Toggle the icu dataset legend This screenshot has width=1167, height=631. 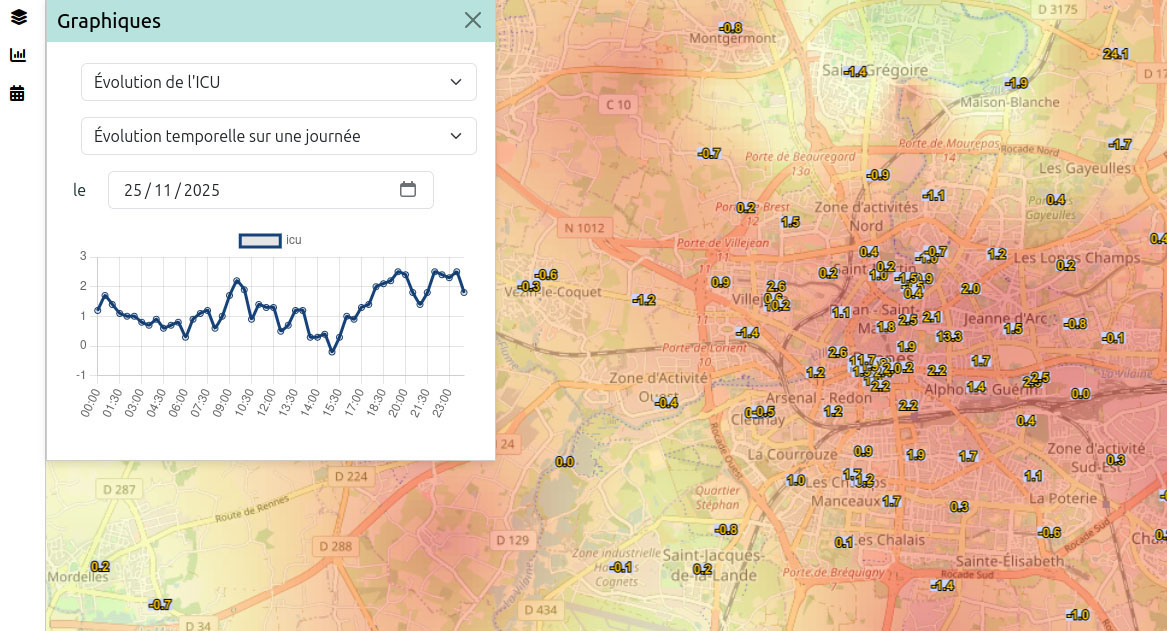(x=259, y=240)
